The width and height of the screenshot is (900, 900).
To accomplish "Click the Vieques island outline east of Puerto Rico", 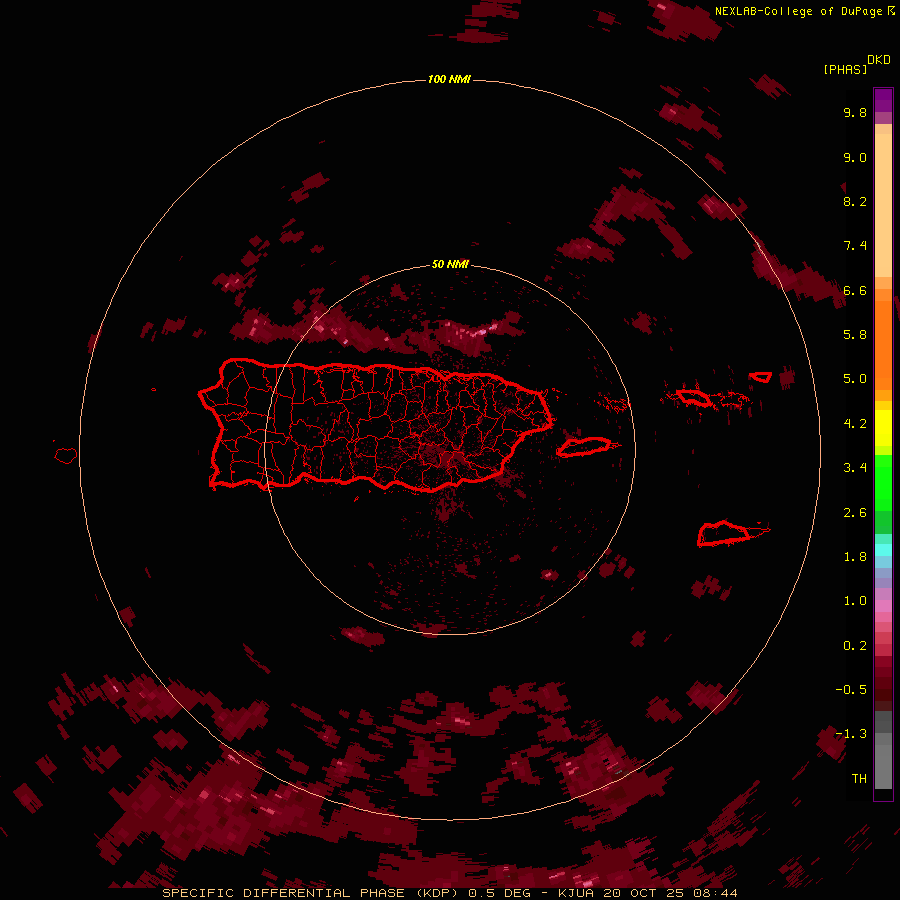I will (584, 447).
